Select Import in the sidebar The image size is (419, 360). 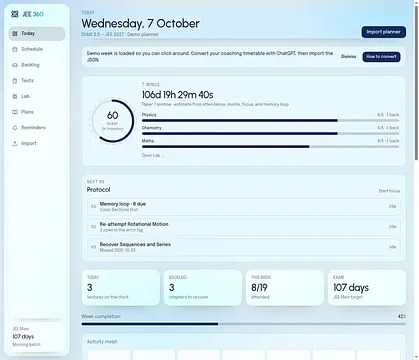tap(37, 143)
